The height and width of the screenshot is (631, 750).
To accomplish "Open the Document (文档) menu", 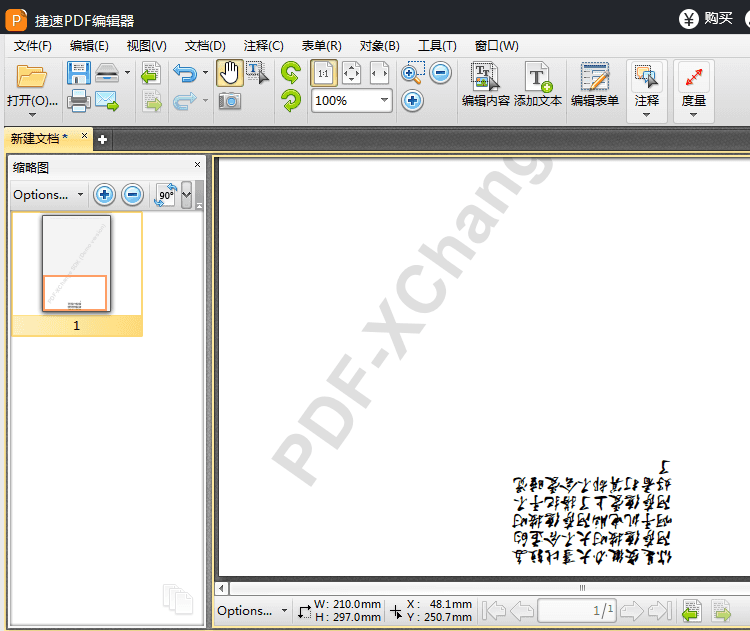I will (205, 45).
